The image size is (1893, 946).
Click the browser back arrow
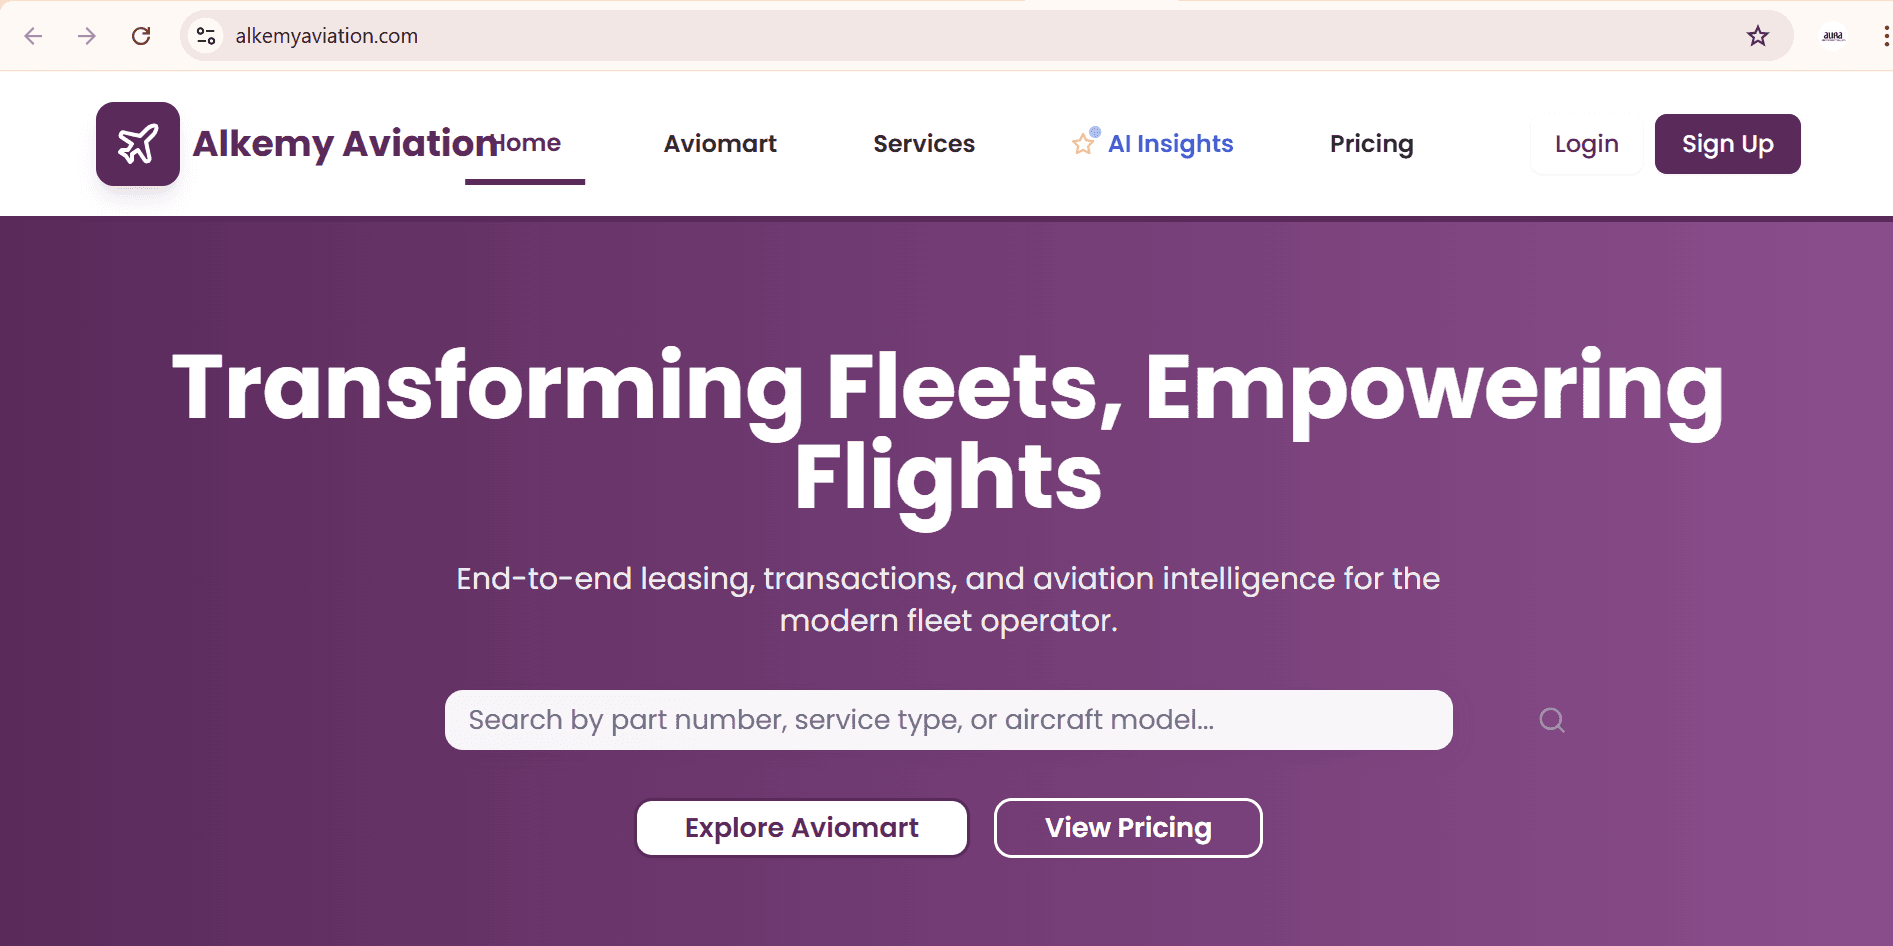tap(33, 35)
